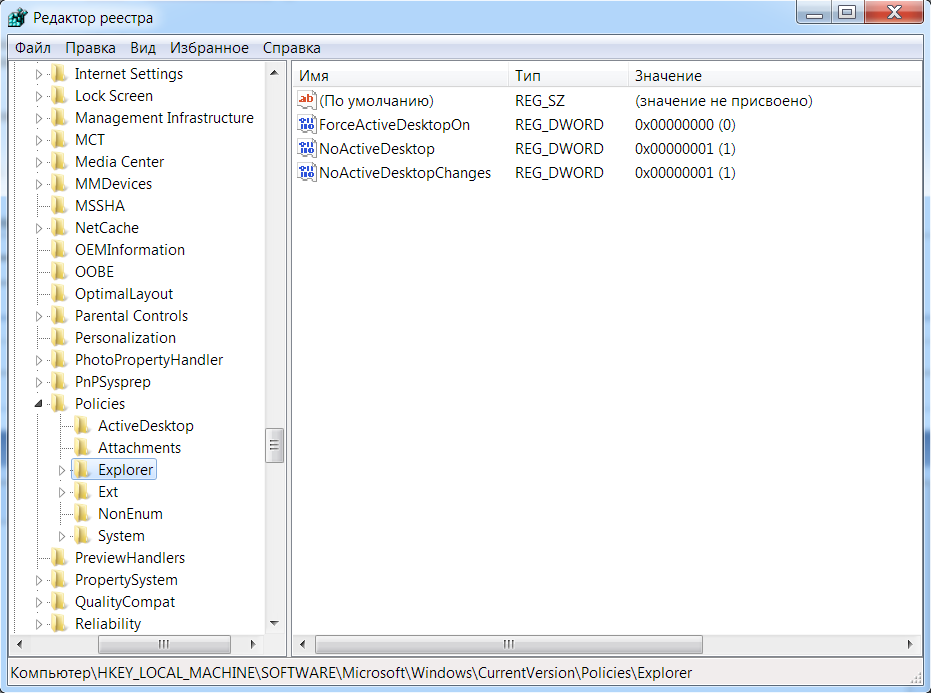Select the NoActiveDesktopChanges value icon
This screenshot has width=931, height=693.
[307, 173]
